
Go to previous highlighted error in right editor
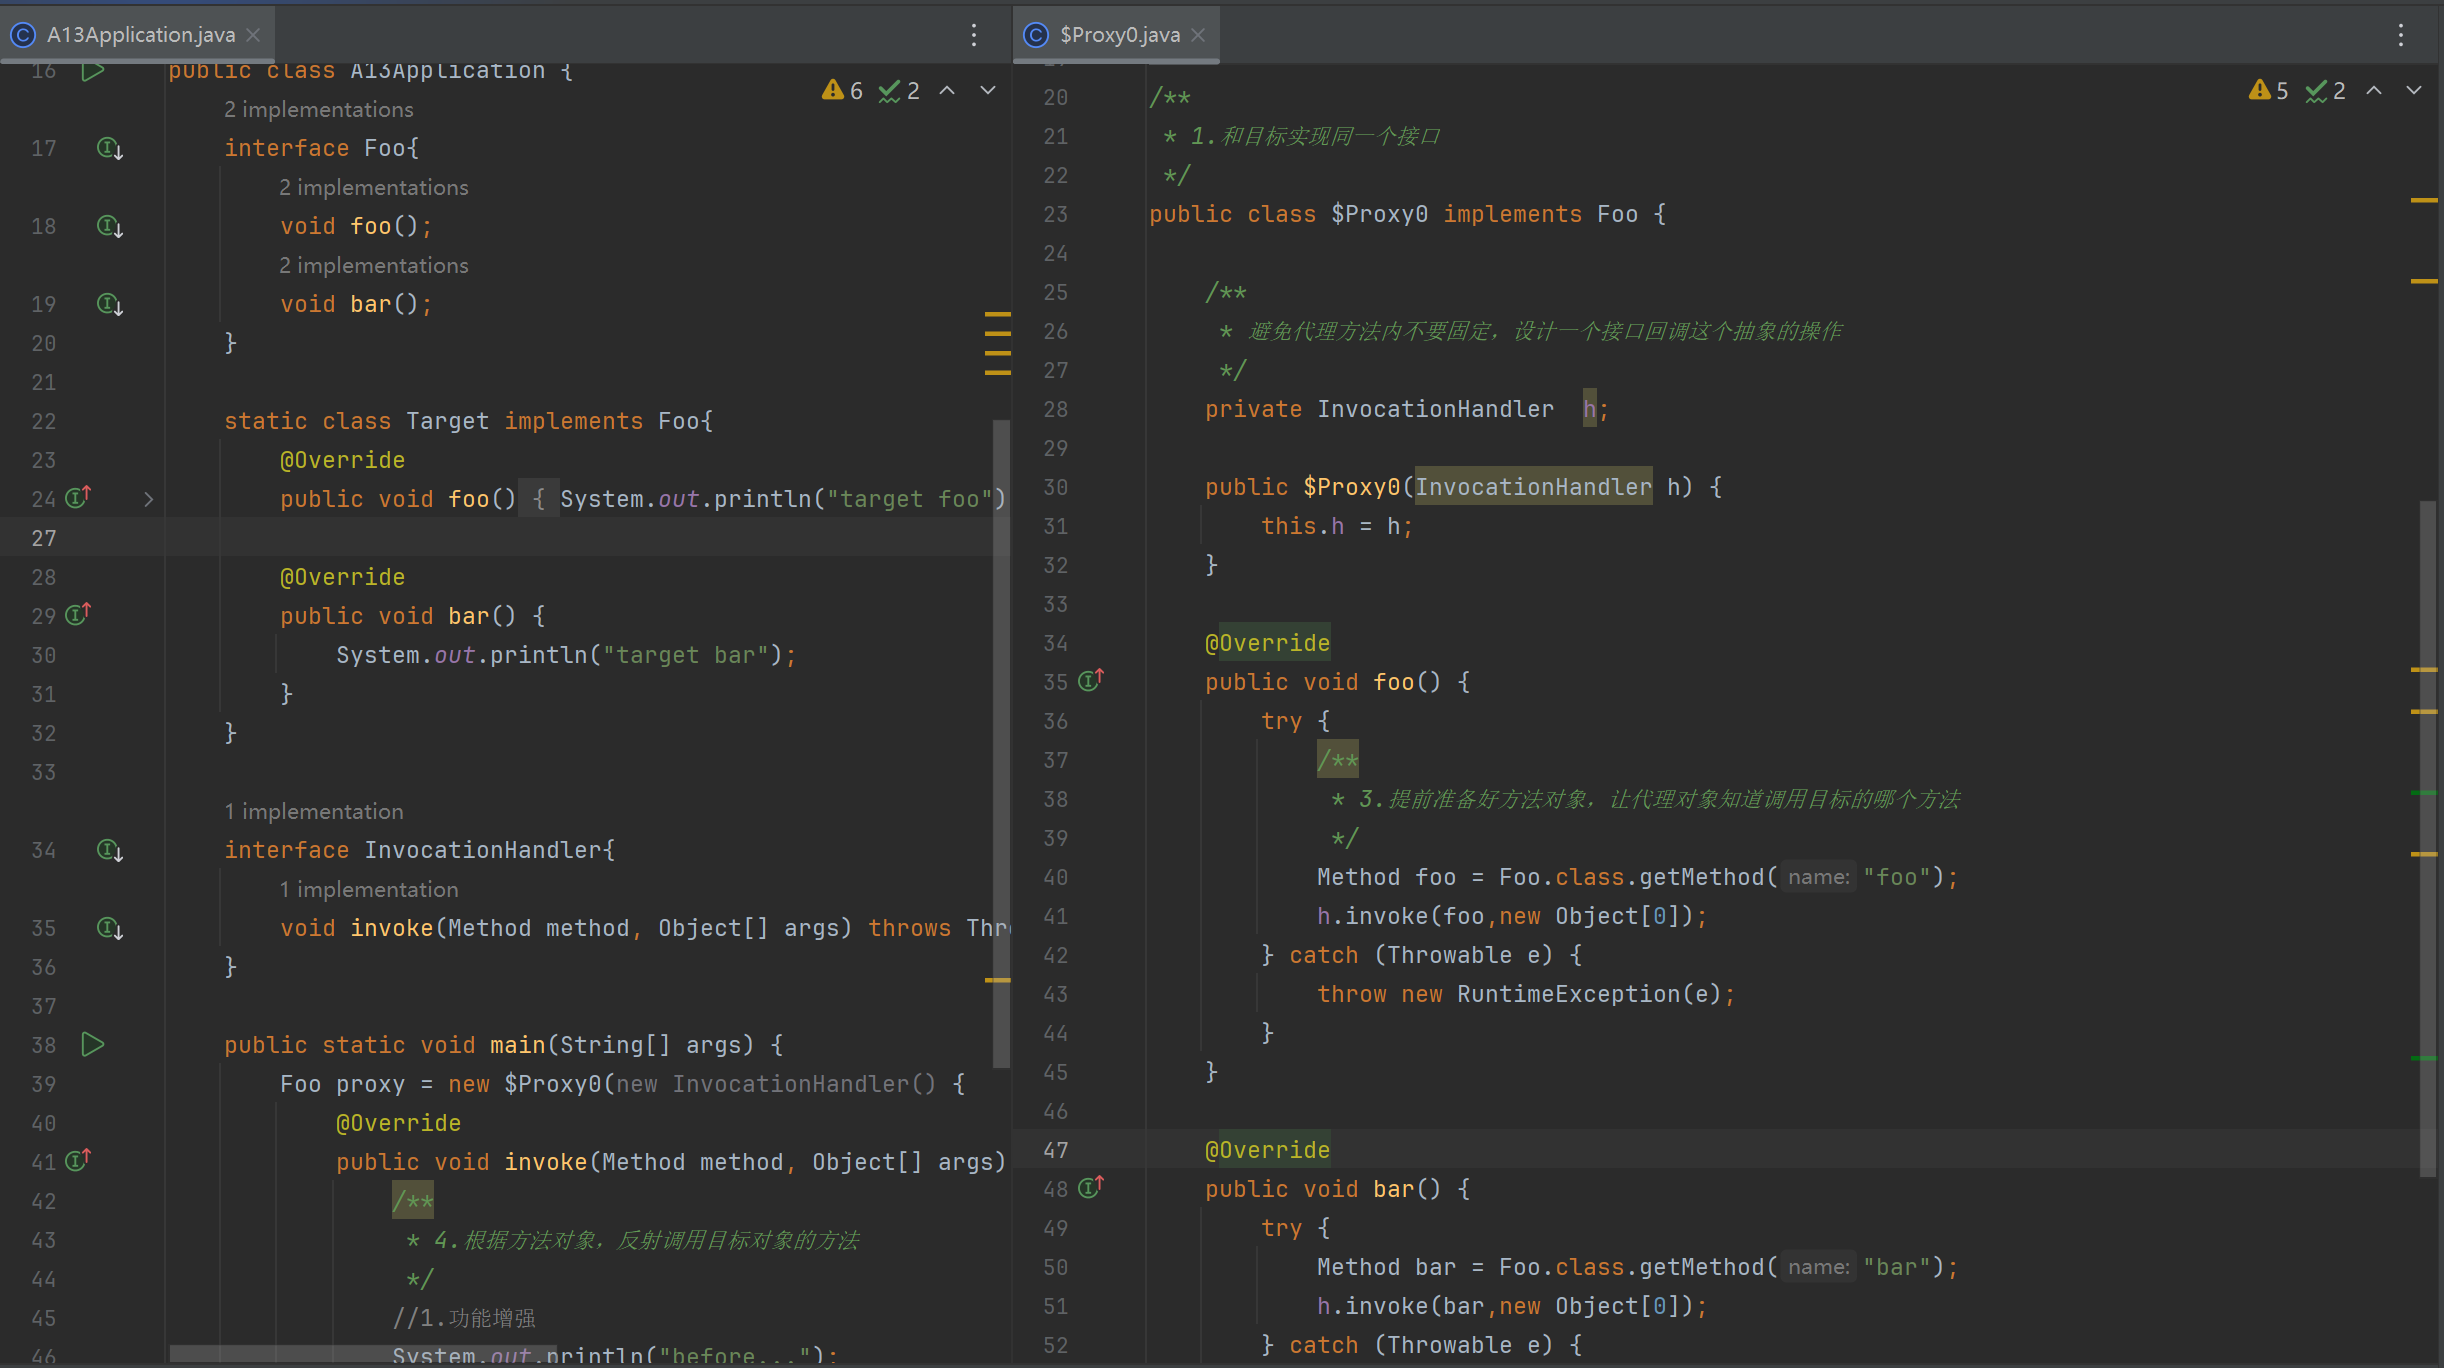click(x=2374, y=91)
